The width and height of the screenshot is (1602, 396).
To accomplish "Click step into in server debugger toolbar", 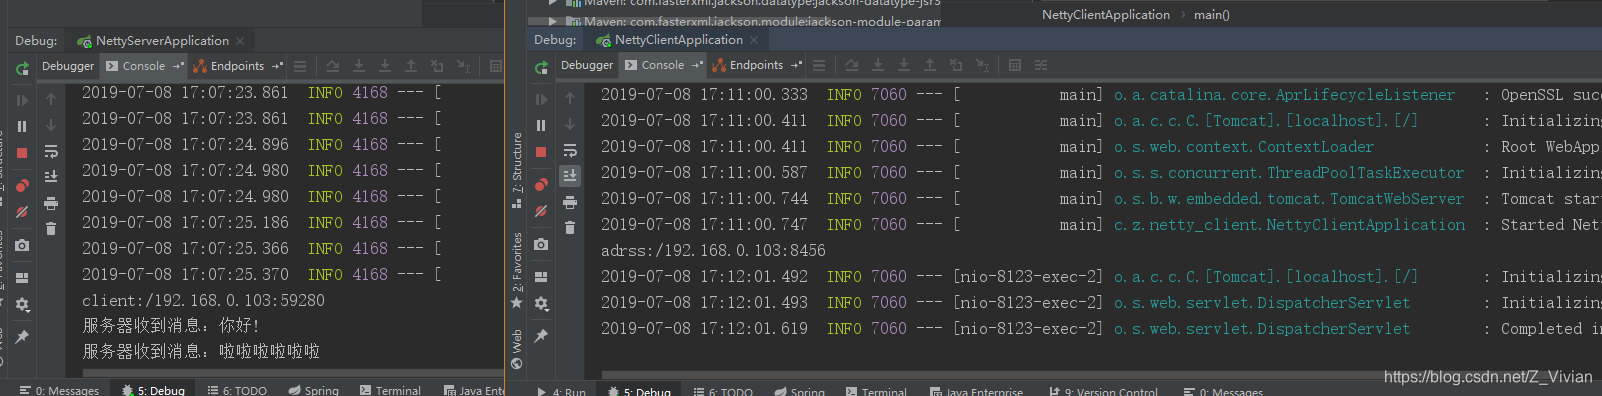I will [359, 66].
